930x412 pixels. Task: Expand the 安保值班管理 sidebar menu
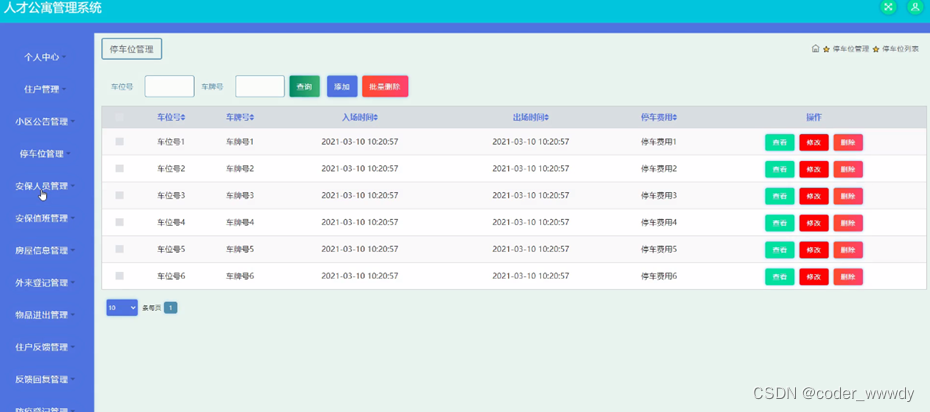pyautogui.click(x=45, y=218)
